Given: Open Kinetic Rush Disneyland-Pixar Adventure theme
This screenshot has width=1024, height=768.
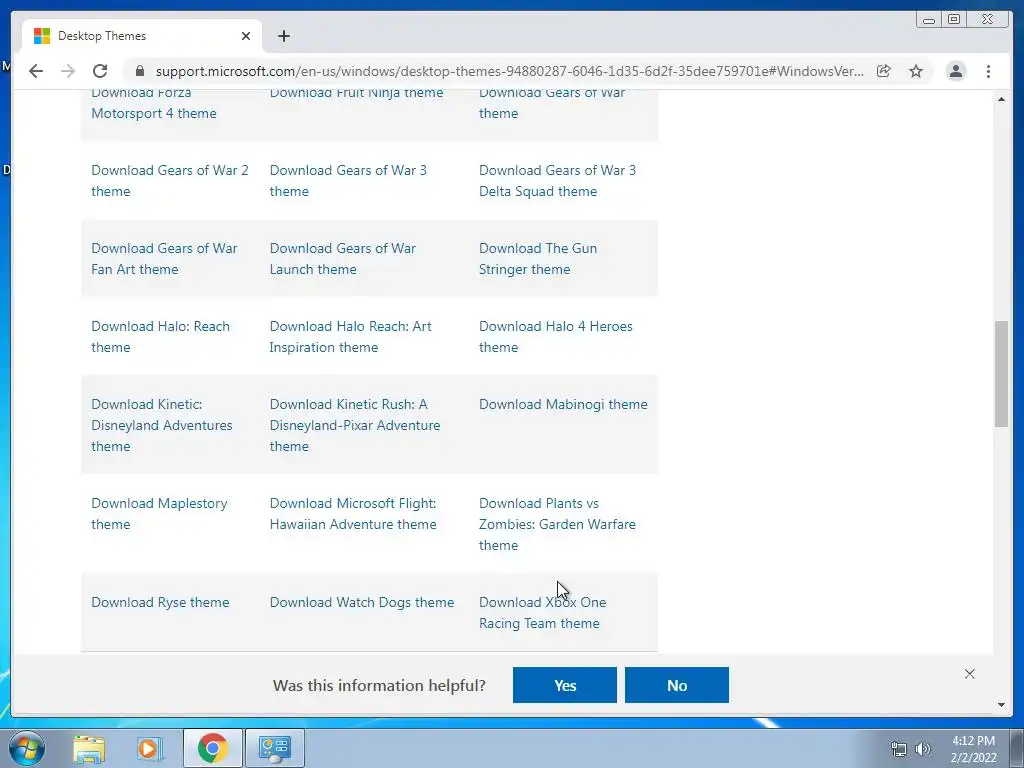Looking at the screenshot, I should pos(355,425).
